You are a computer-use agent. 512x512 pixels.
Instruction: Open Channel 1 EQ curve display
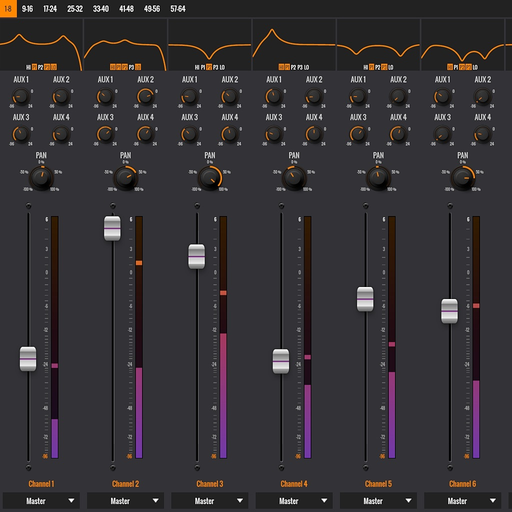click(41, 44)
